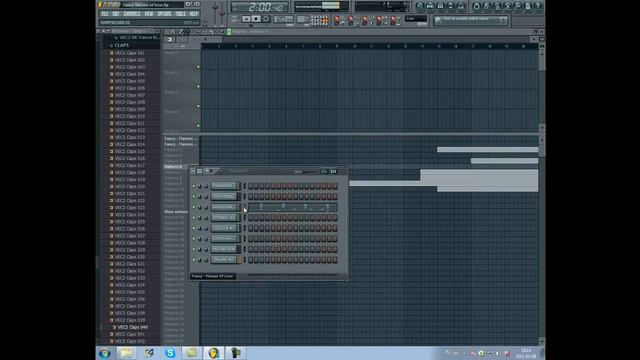This screenshot has width=640, height=360.
Task: Open the VIEW menu
Action: point(149,14)
